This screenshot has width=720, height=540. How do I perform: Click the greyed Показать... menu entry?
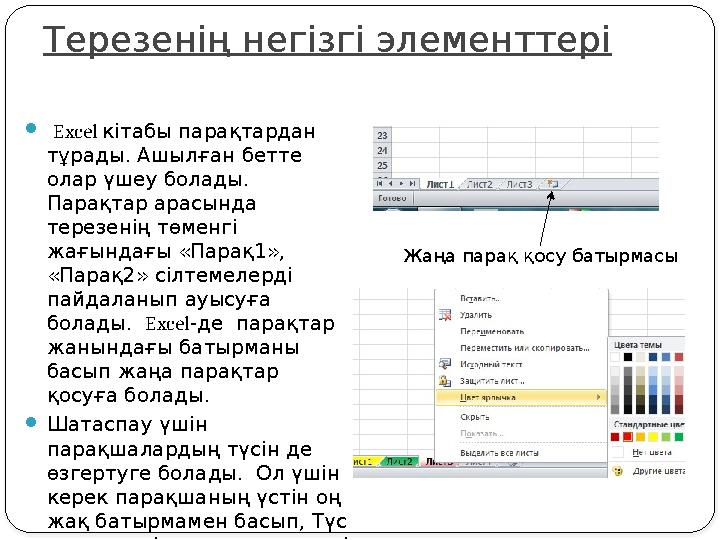click(481, 433)
